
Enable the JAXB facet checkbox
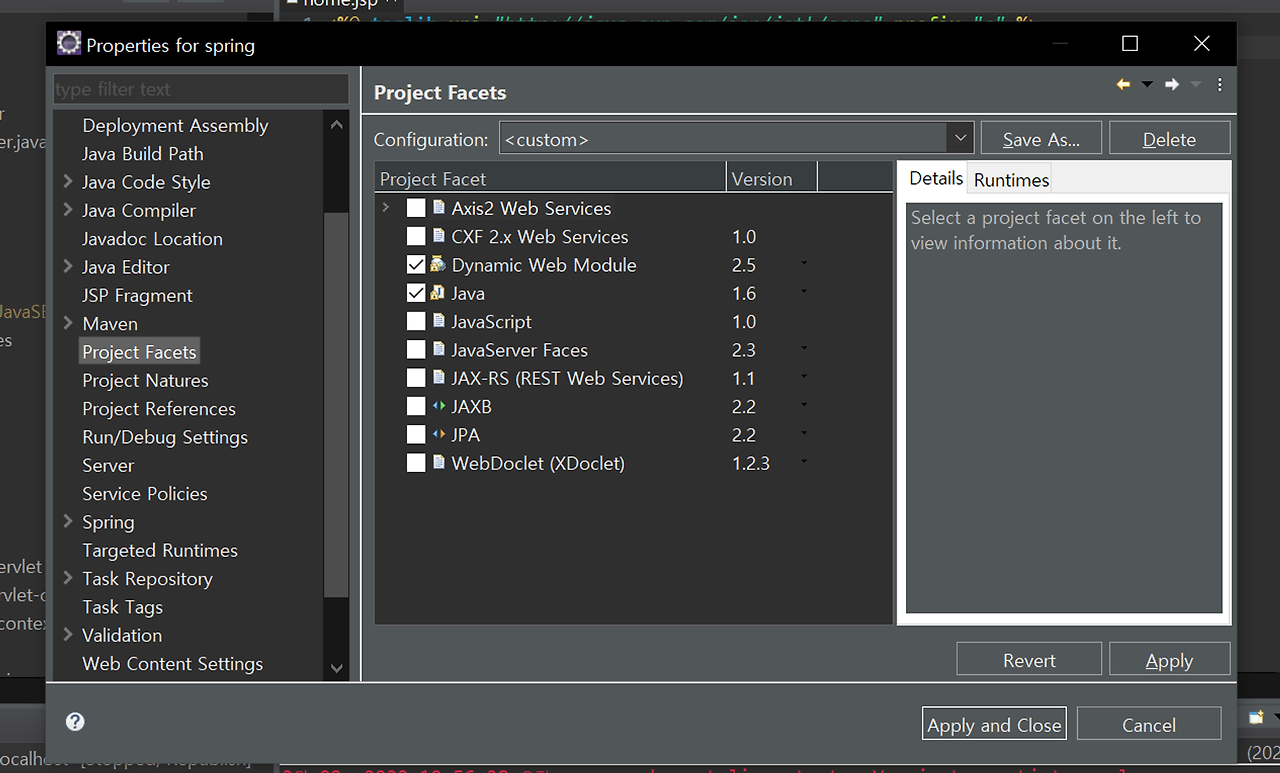point(416,407)
